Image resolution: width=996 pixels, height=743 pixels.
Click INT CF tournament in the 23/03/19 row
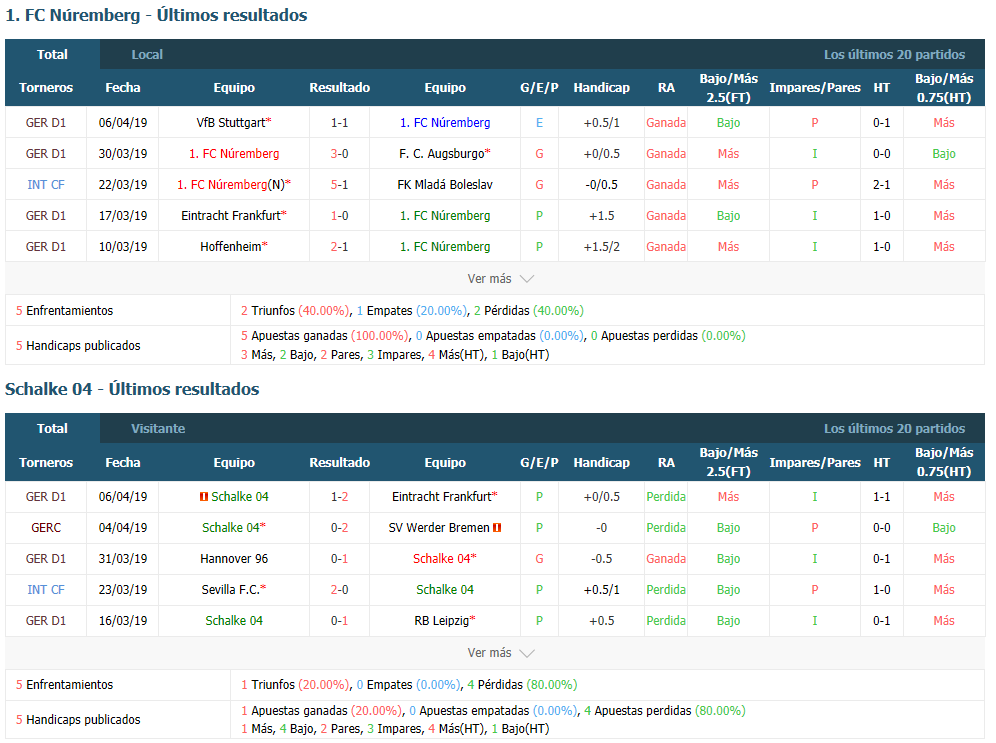(46, 590)
